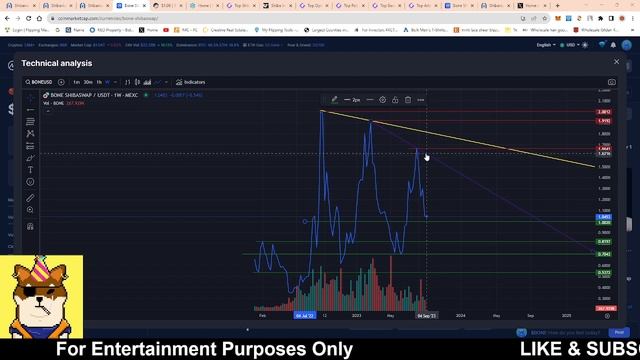Open chart time axis settings gear
The width and height of the screenshot is (640, 360).
coord(607,316)
